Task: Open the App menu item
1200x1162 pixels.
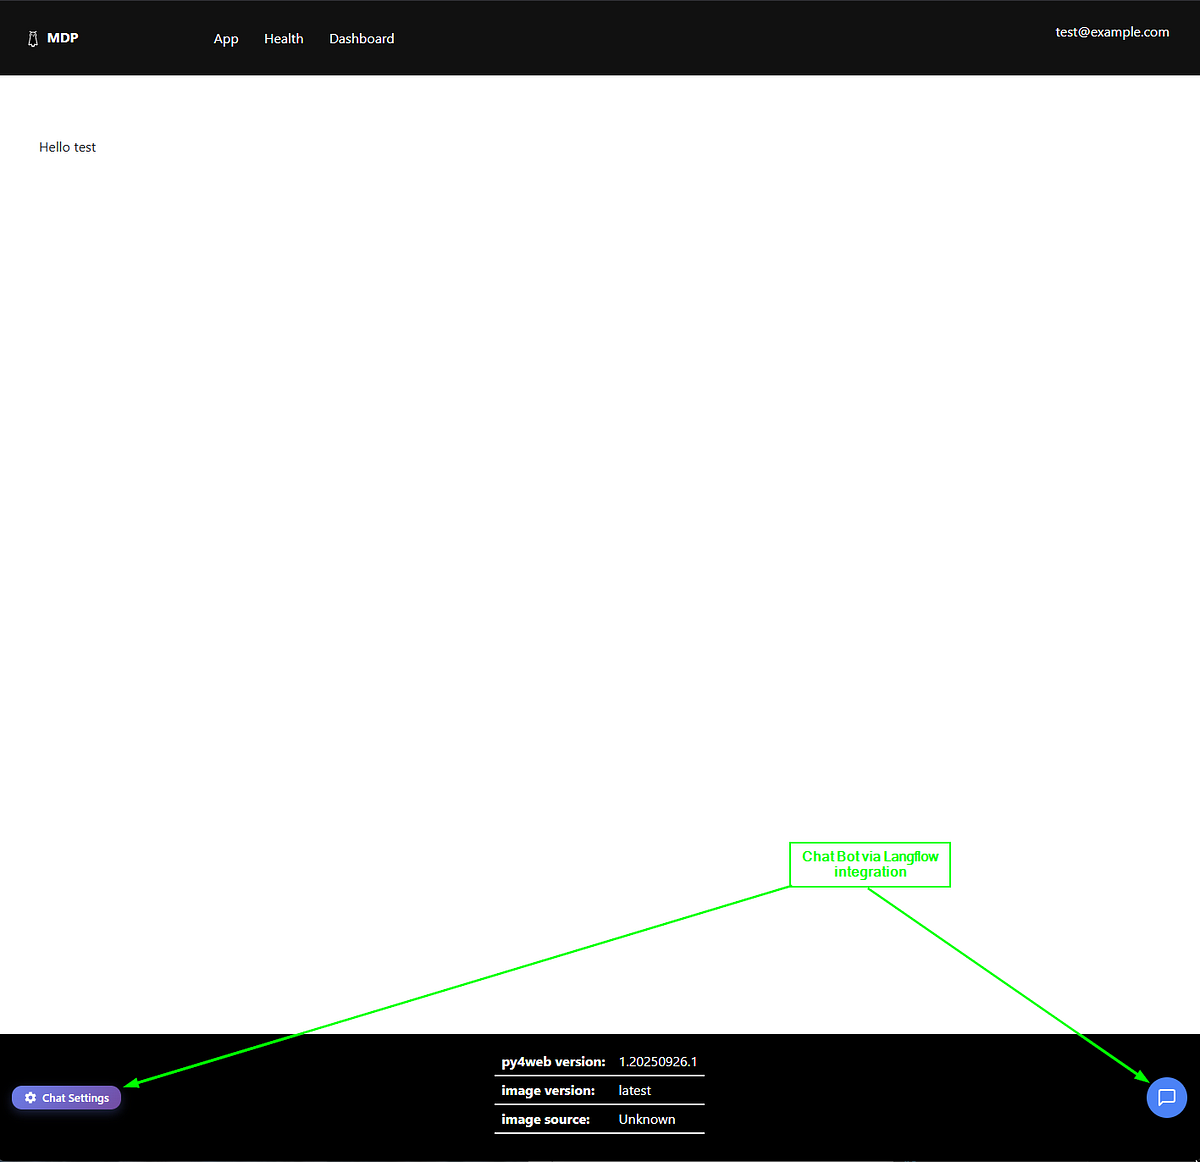Action: click(x=226, y=39)
